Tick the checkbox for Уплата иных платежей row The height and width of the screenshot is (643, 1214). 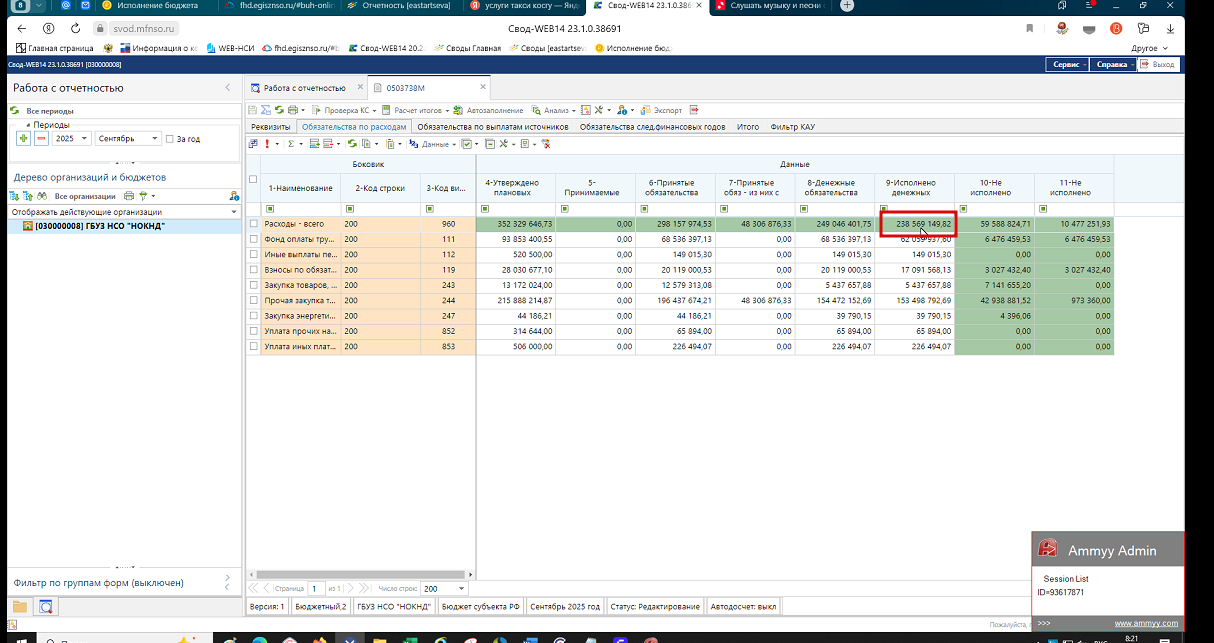tap(253, 347)
